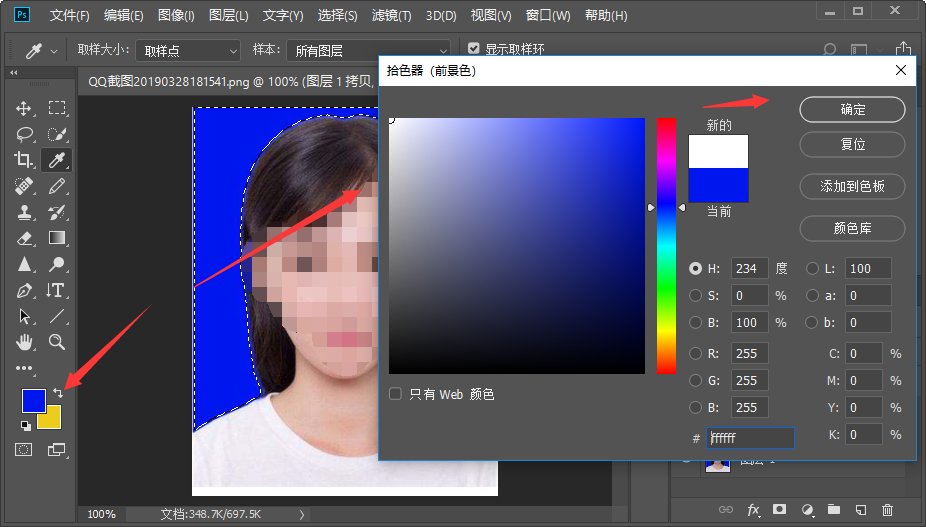Select the Crop tool

click(24, 160)
